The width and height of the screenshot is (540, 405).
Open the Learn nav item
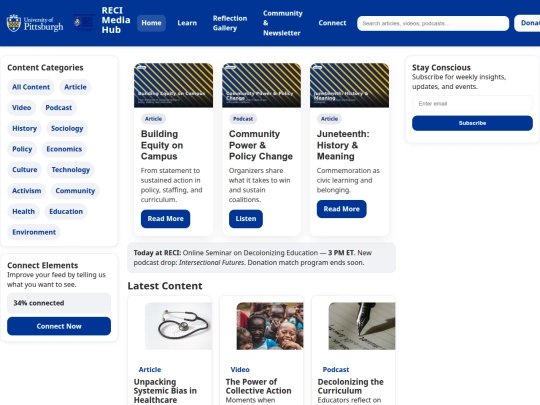(187, 23)
